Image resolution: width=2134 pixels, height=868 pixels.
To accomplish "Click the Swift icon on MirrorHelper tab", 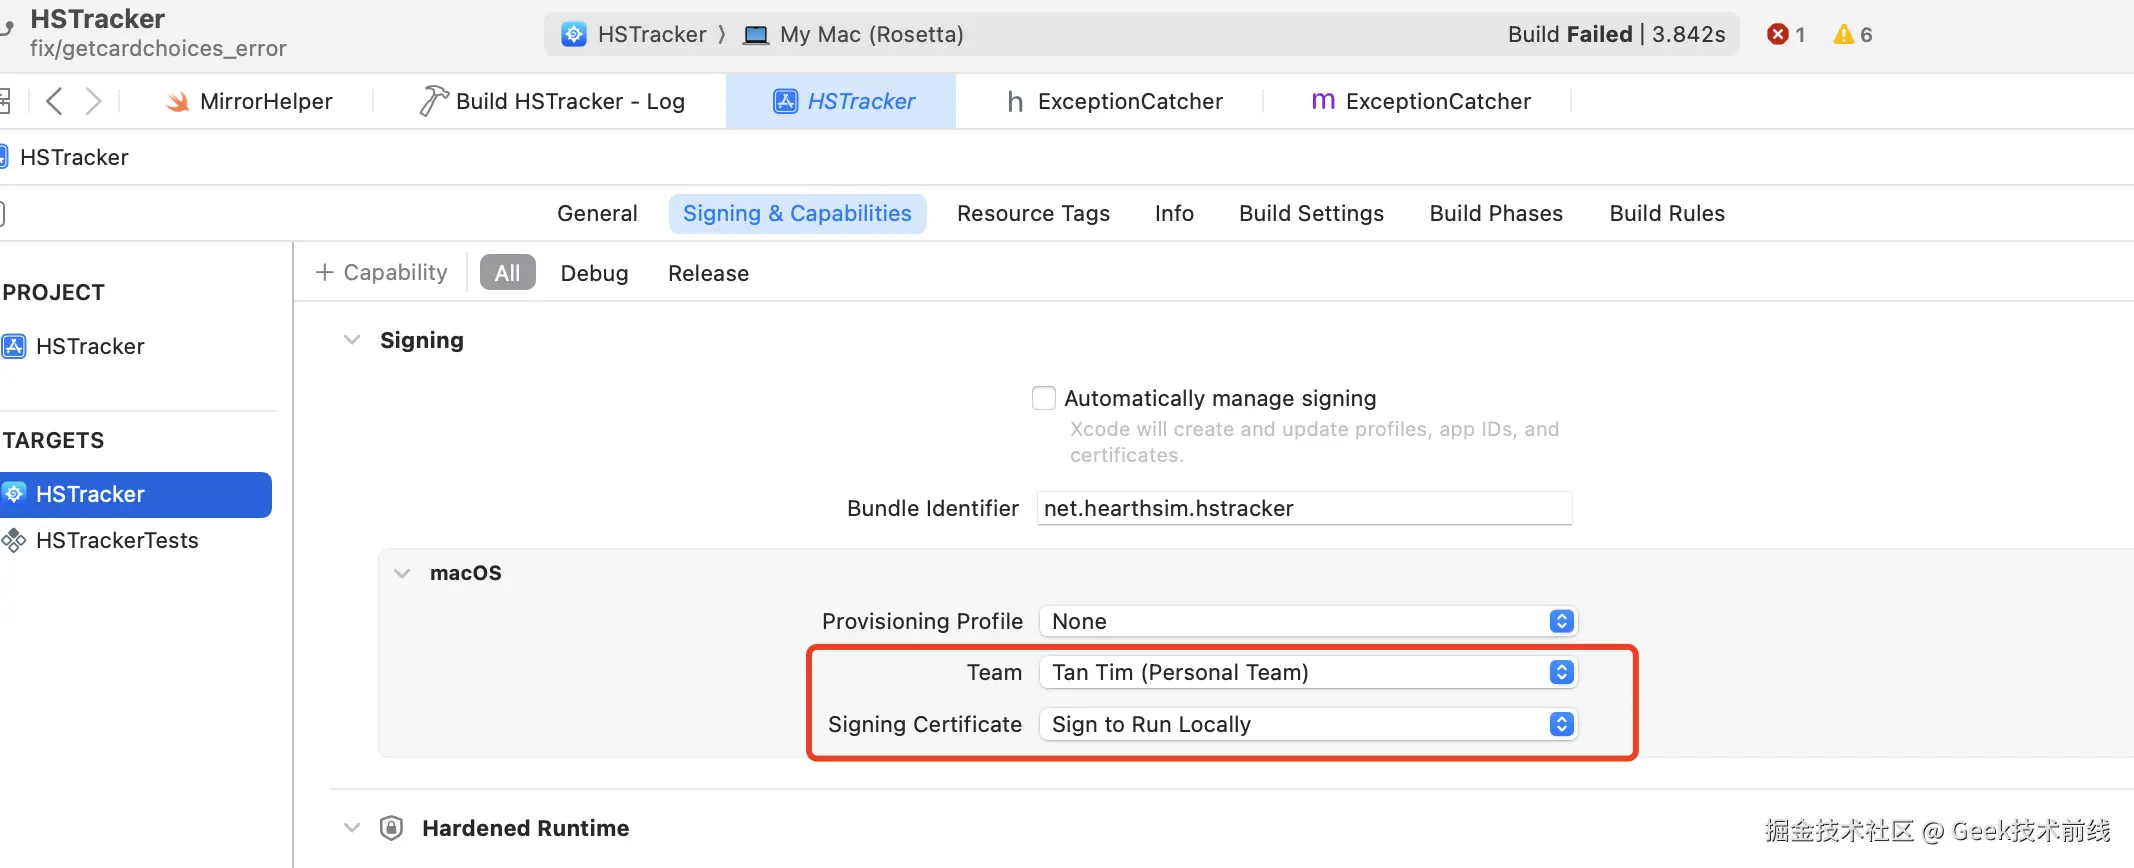I will [x=177, y=101].
